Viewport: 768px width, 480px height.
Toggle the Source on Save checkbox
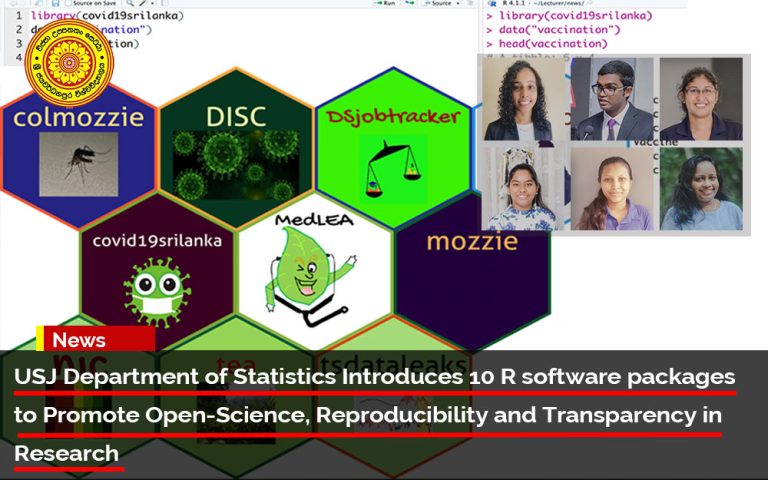68,4
